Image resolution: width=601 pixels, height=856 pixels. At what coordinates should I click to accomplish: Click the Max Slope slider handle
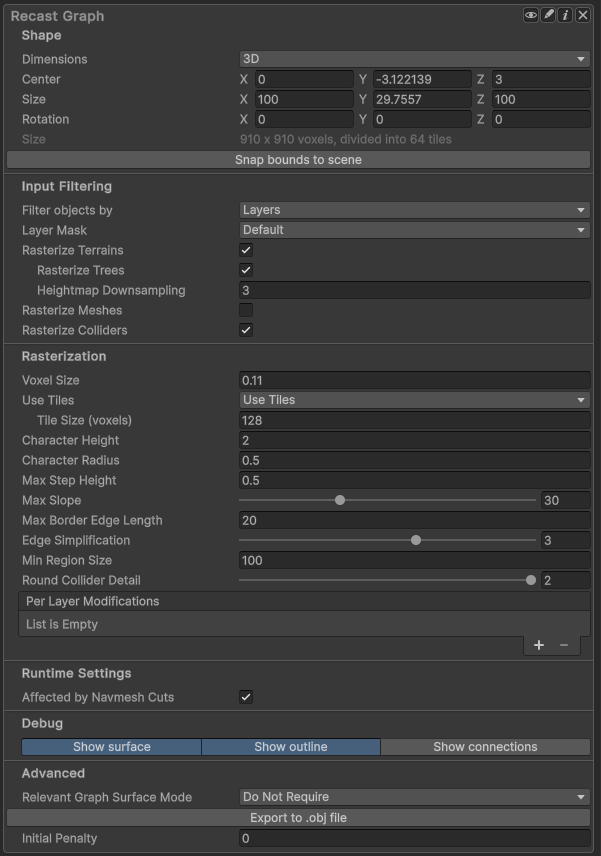[340, 500]
